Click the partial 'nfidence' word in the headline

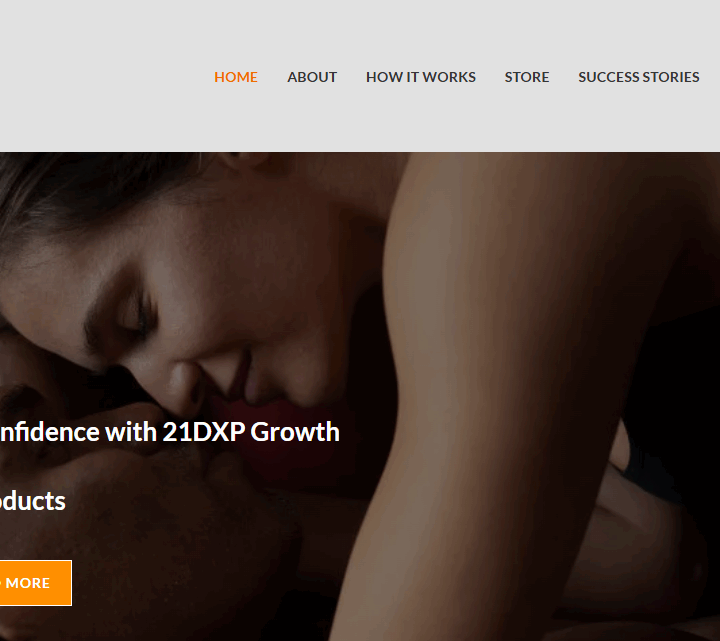[50, 432]
